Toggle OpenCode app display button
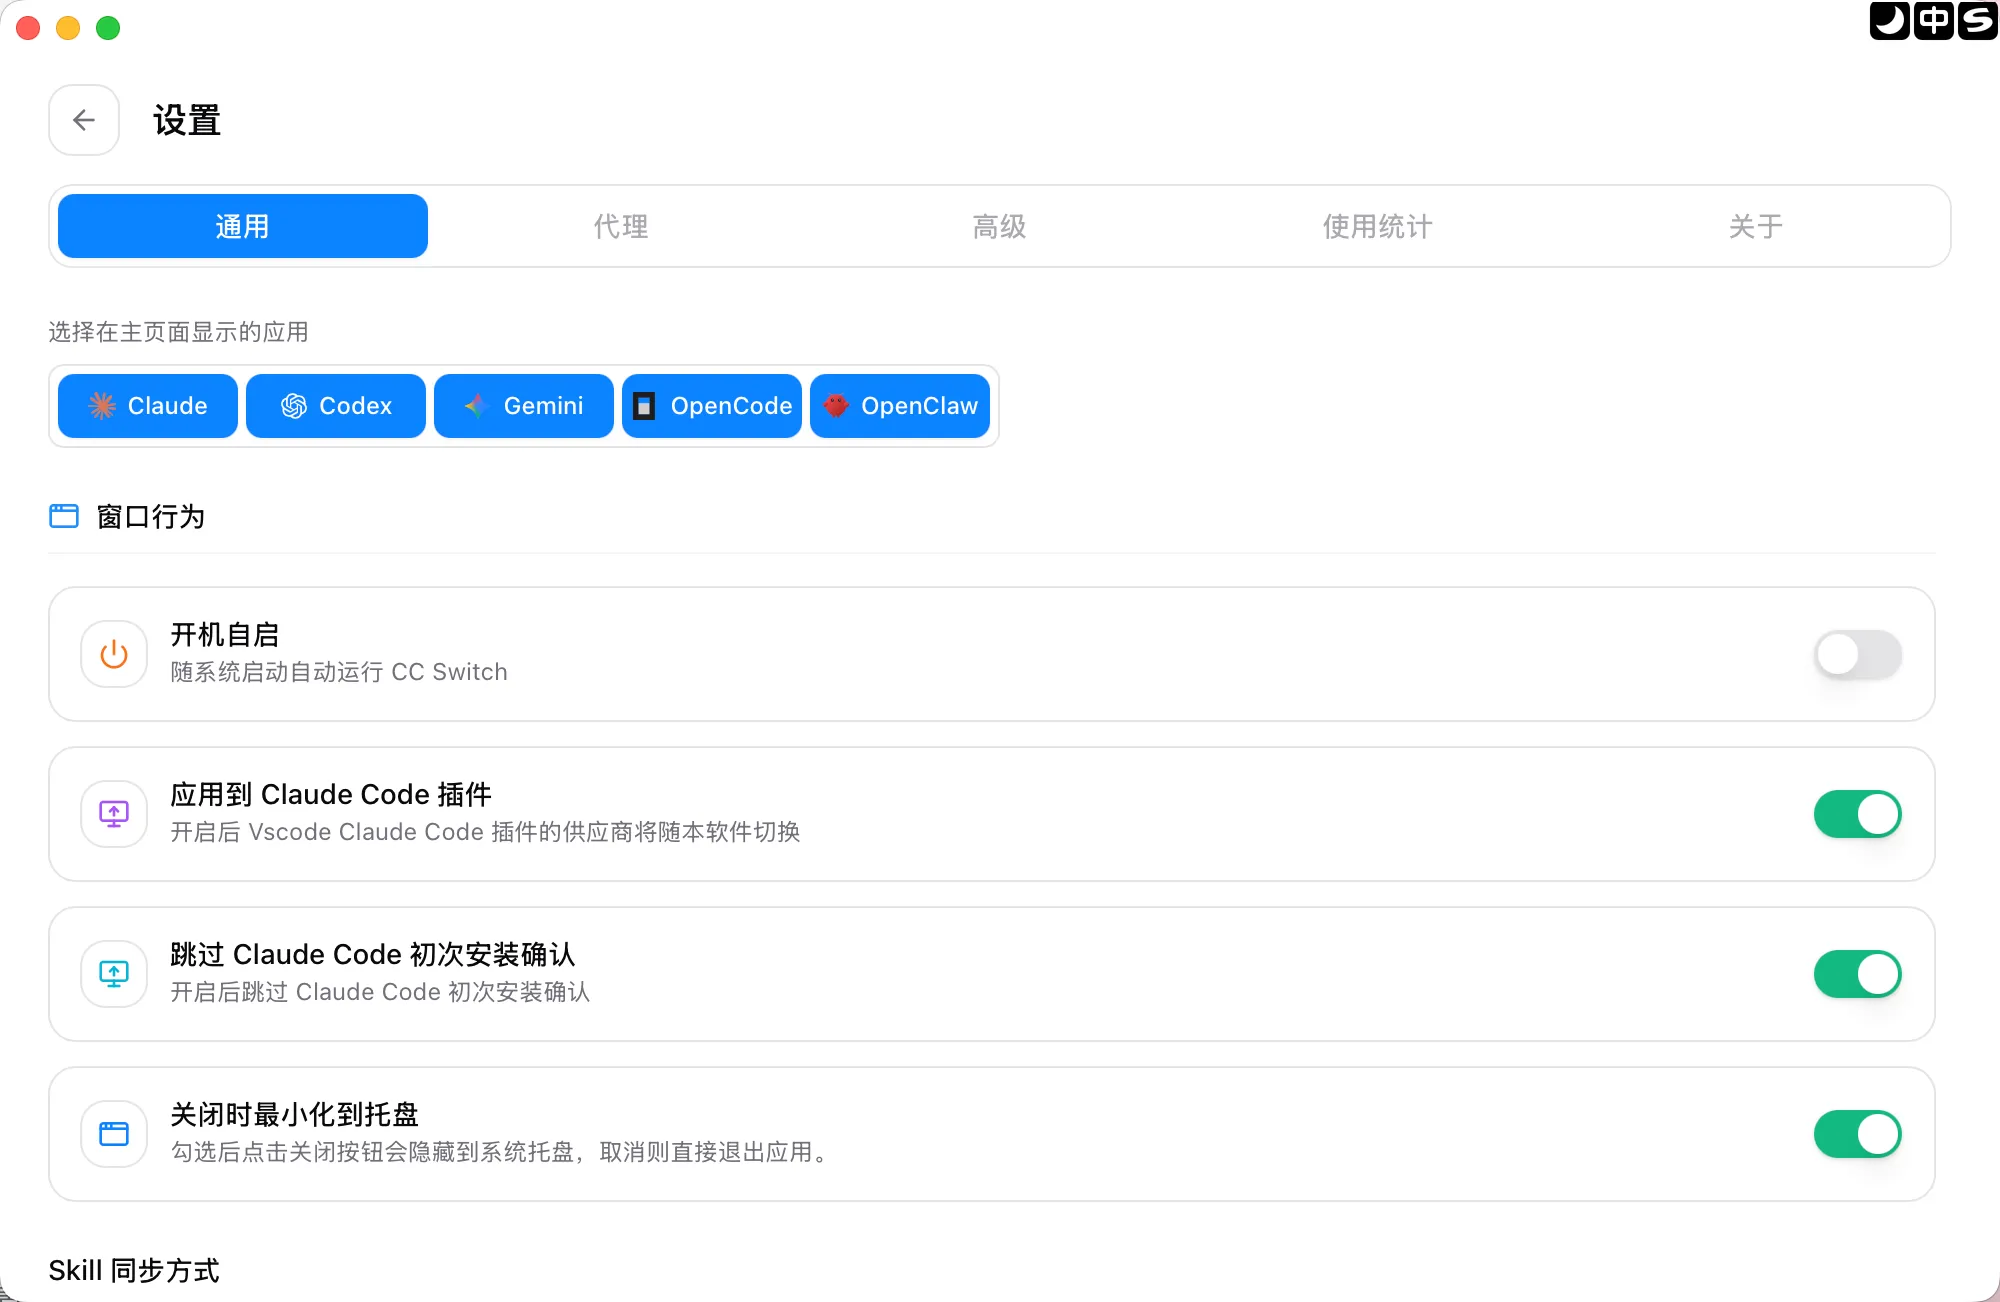Viewport: 2000px width, 1302px height. pos(712,406)
